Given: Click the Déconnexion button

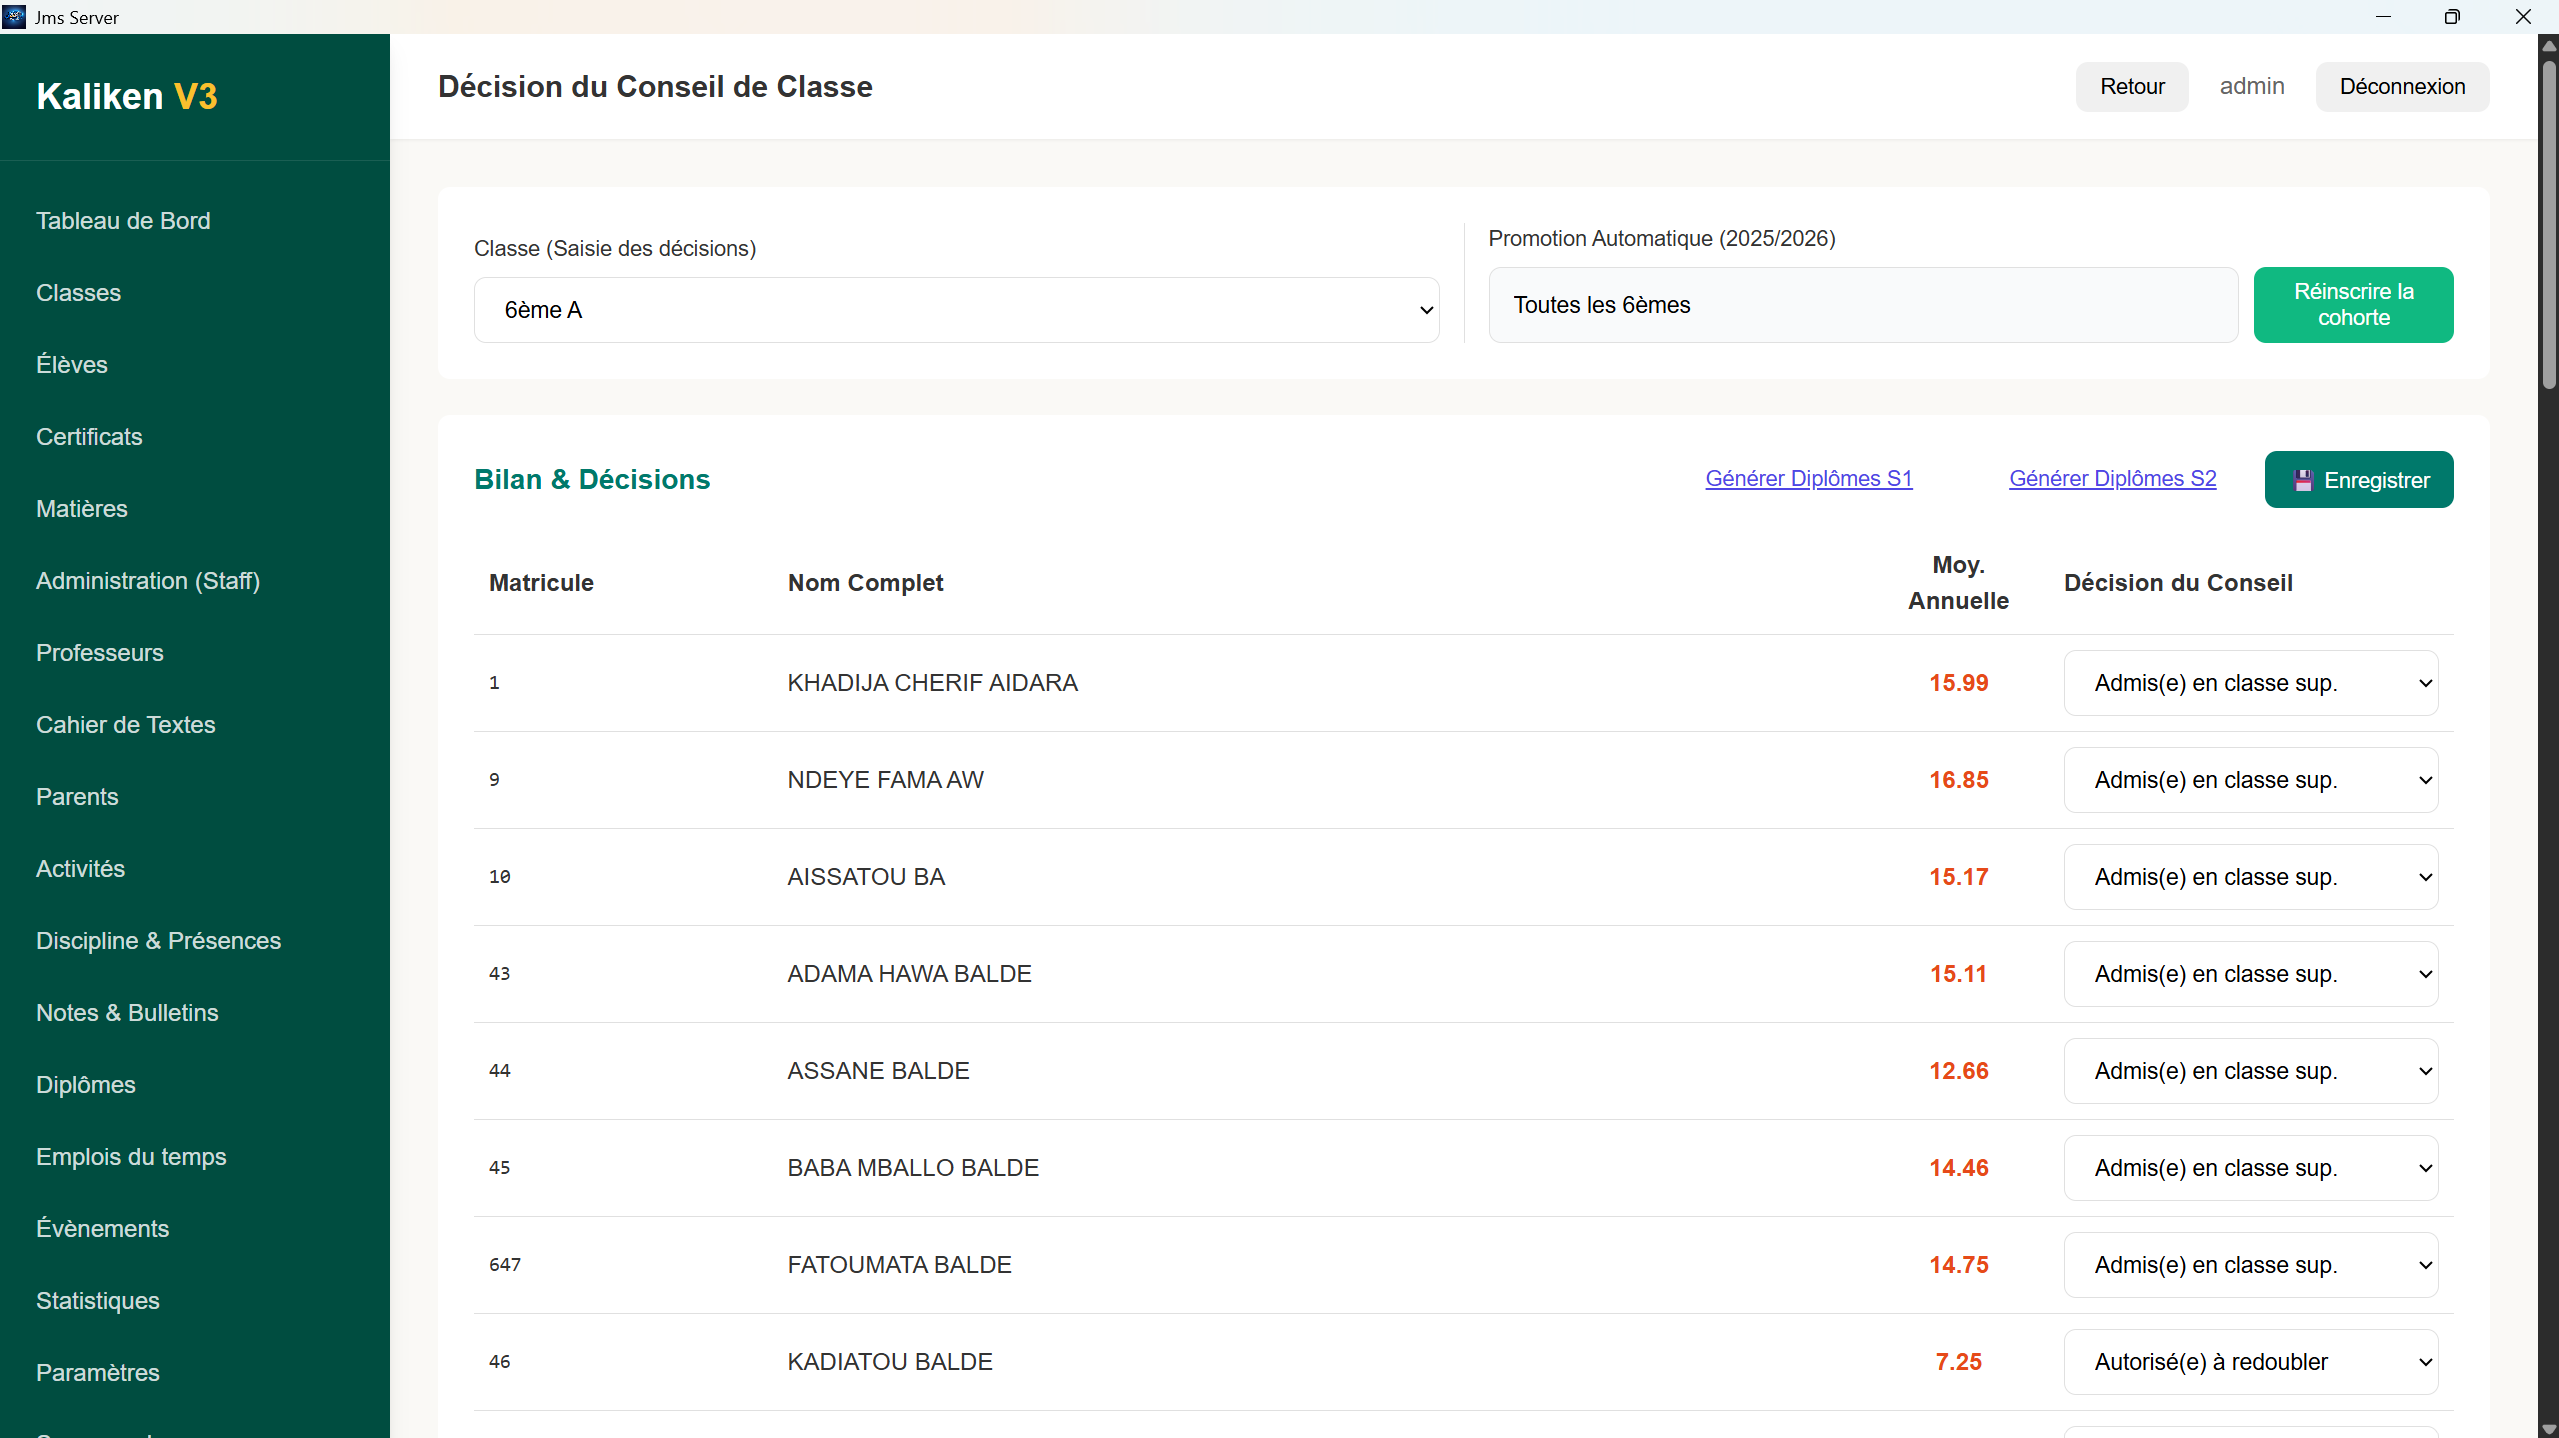Looking at the screenshot, I should pos(2401,86).
